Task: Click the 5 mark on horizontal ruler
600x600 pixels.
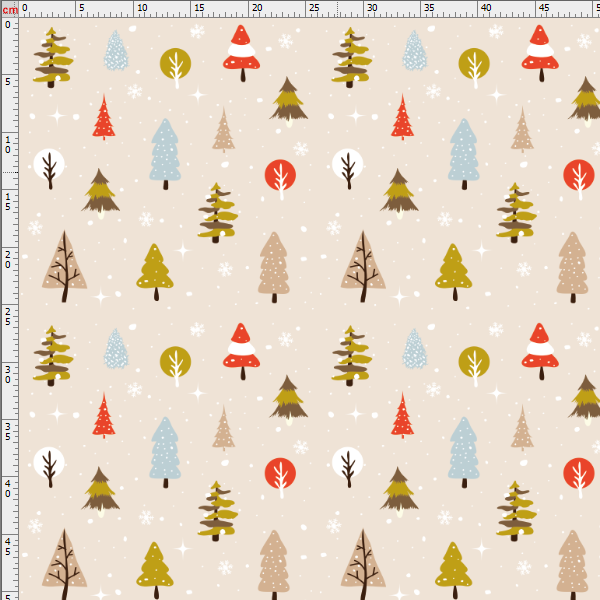Action: (82, 8)
